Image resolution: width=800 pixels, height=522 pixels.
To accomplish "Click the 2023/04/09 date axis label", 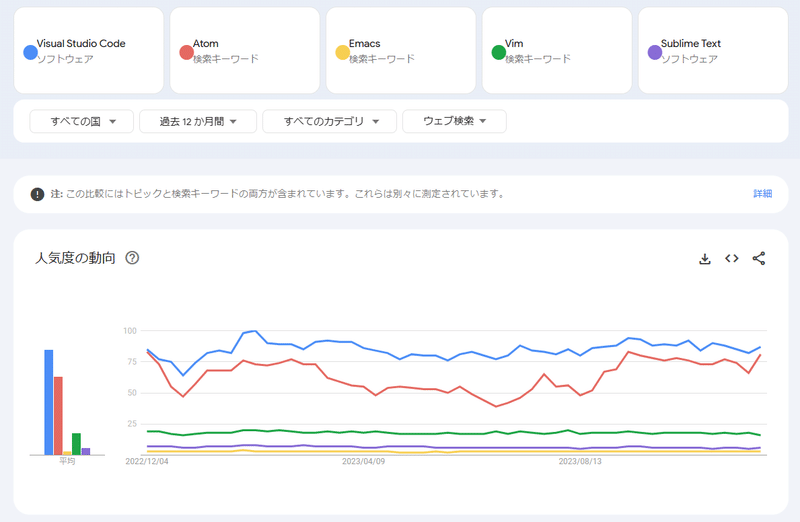I will (x=363, y=461).
